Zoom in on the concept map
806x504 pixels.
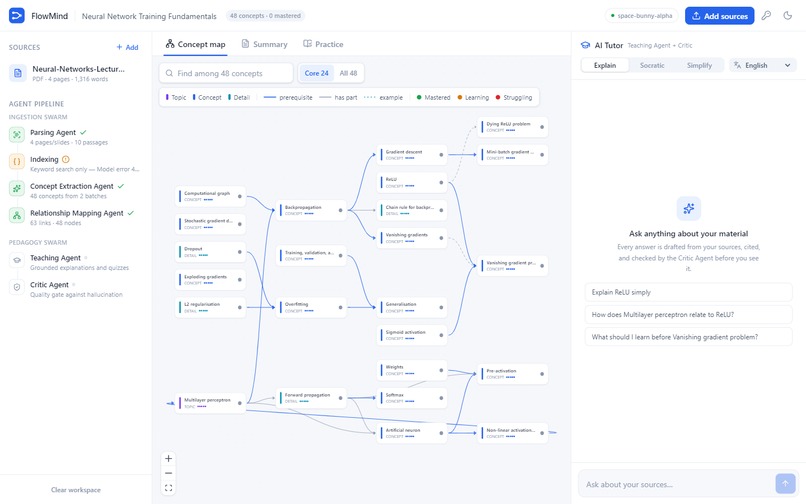168,458
